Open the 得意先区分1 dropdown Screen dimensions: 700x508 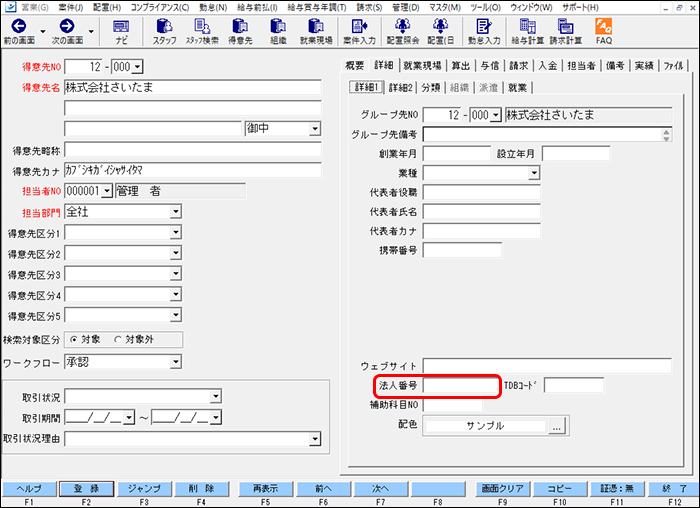pos(176,232)
